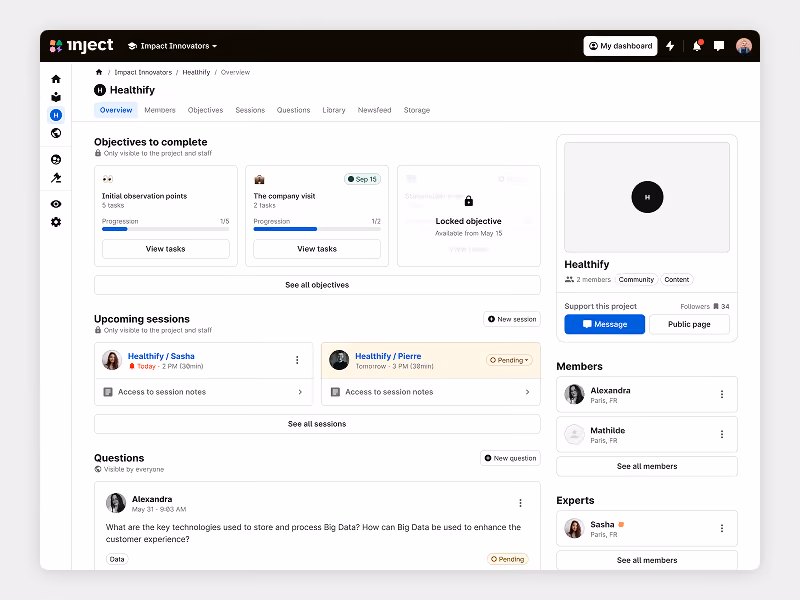Open the user profile avatar
Viewport: 800px width, 600px height.
[x=744, y=46]
